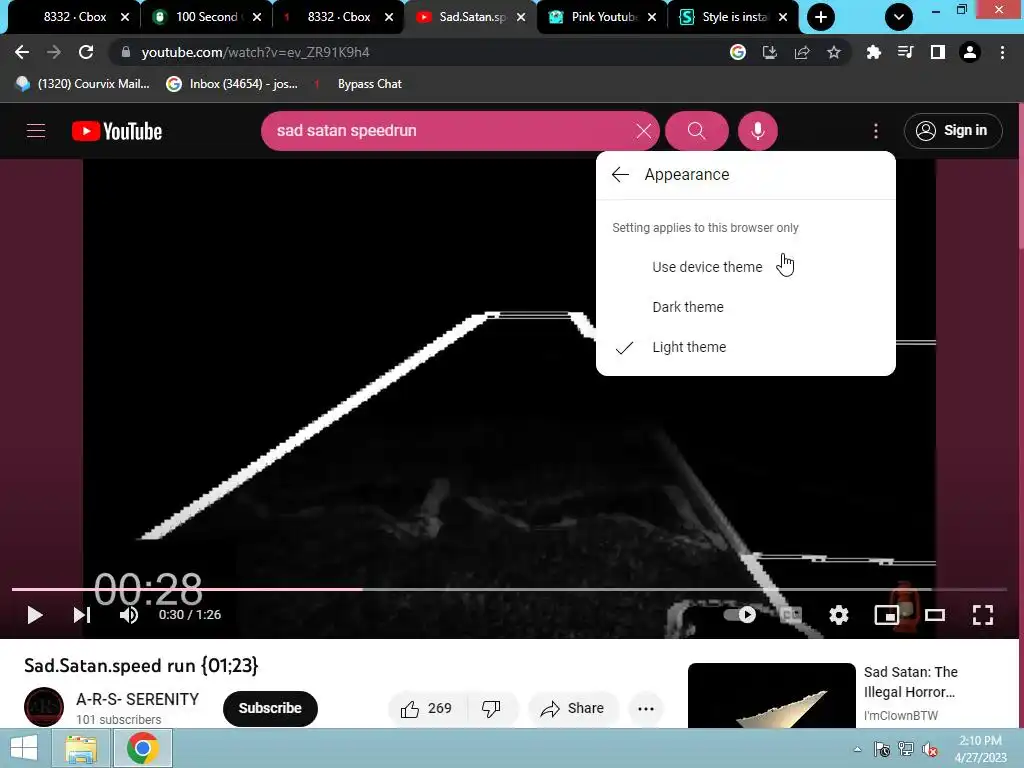Open Windows Start menu
The image size is (1024, 768).
coord(24,748)
